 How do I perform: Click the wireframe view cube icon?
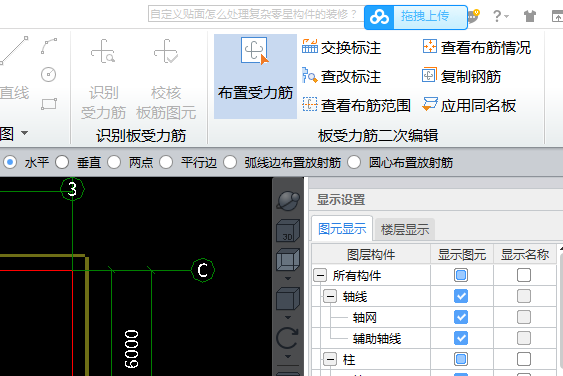[288, 260]
